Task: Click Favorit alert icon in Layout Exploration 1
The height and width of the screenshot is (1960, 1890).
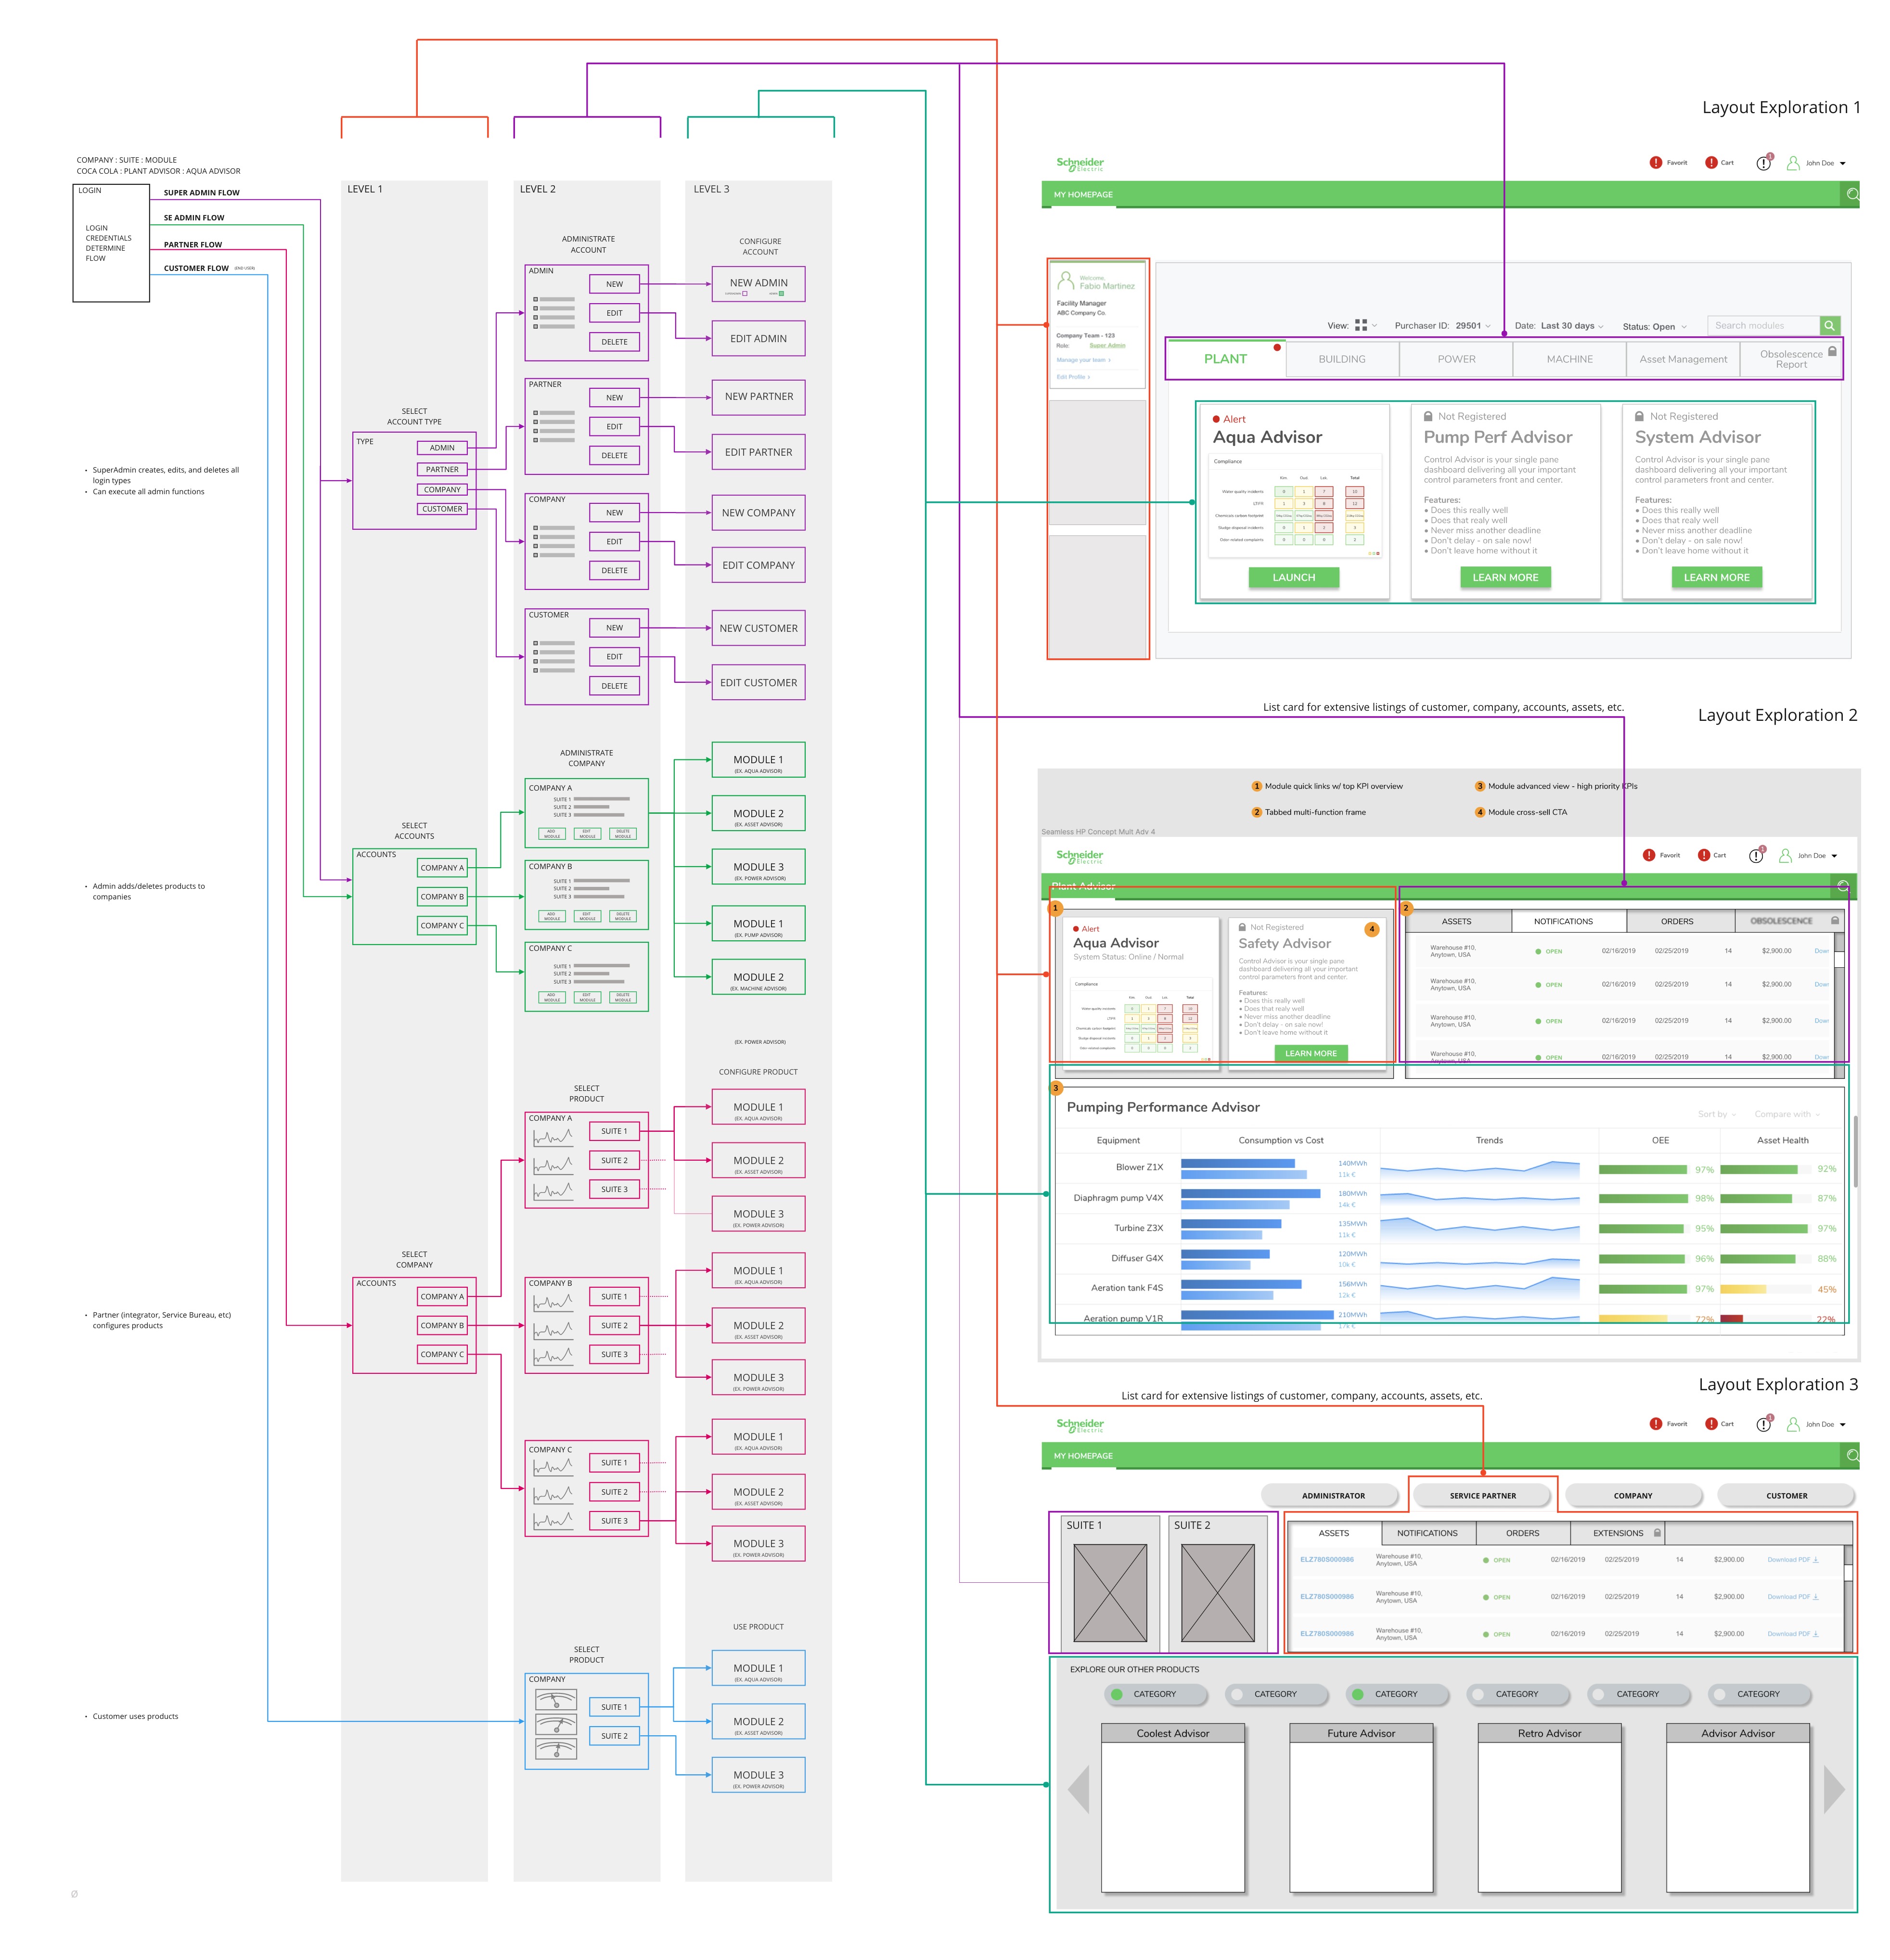Action: click(x=1655, y=162)
